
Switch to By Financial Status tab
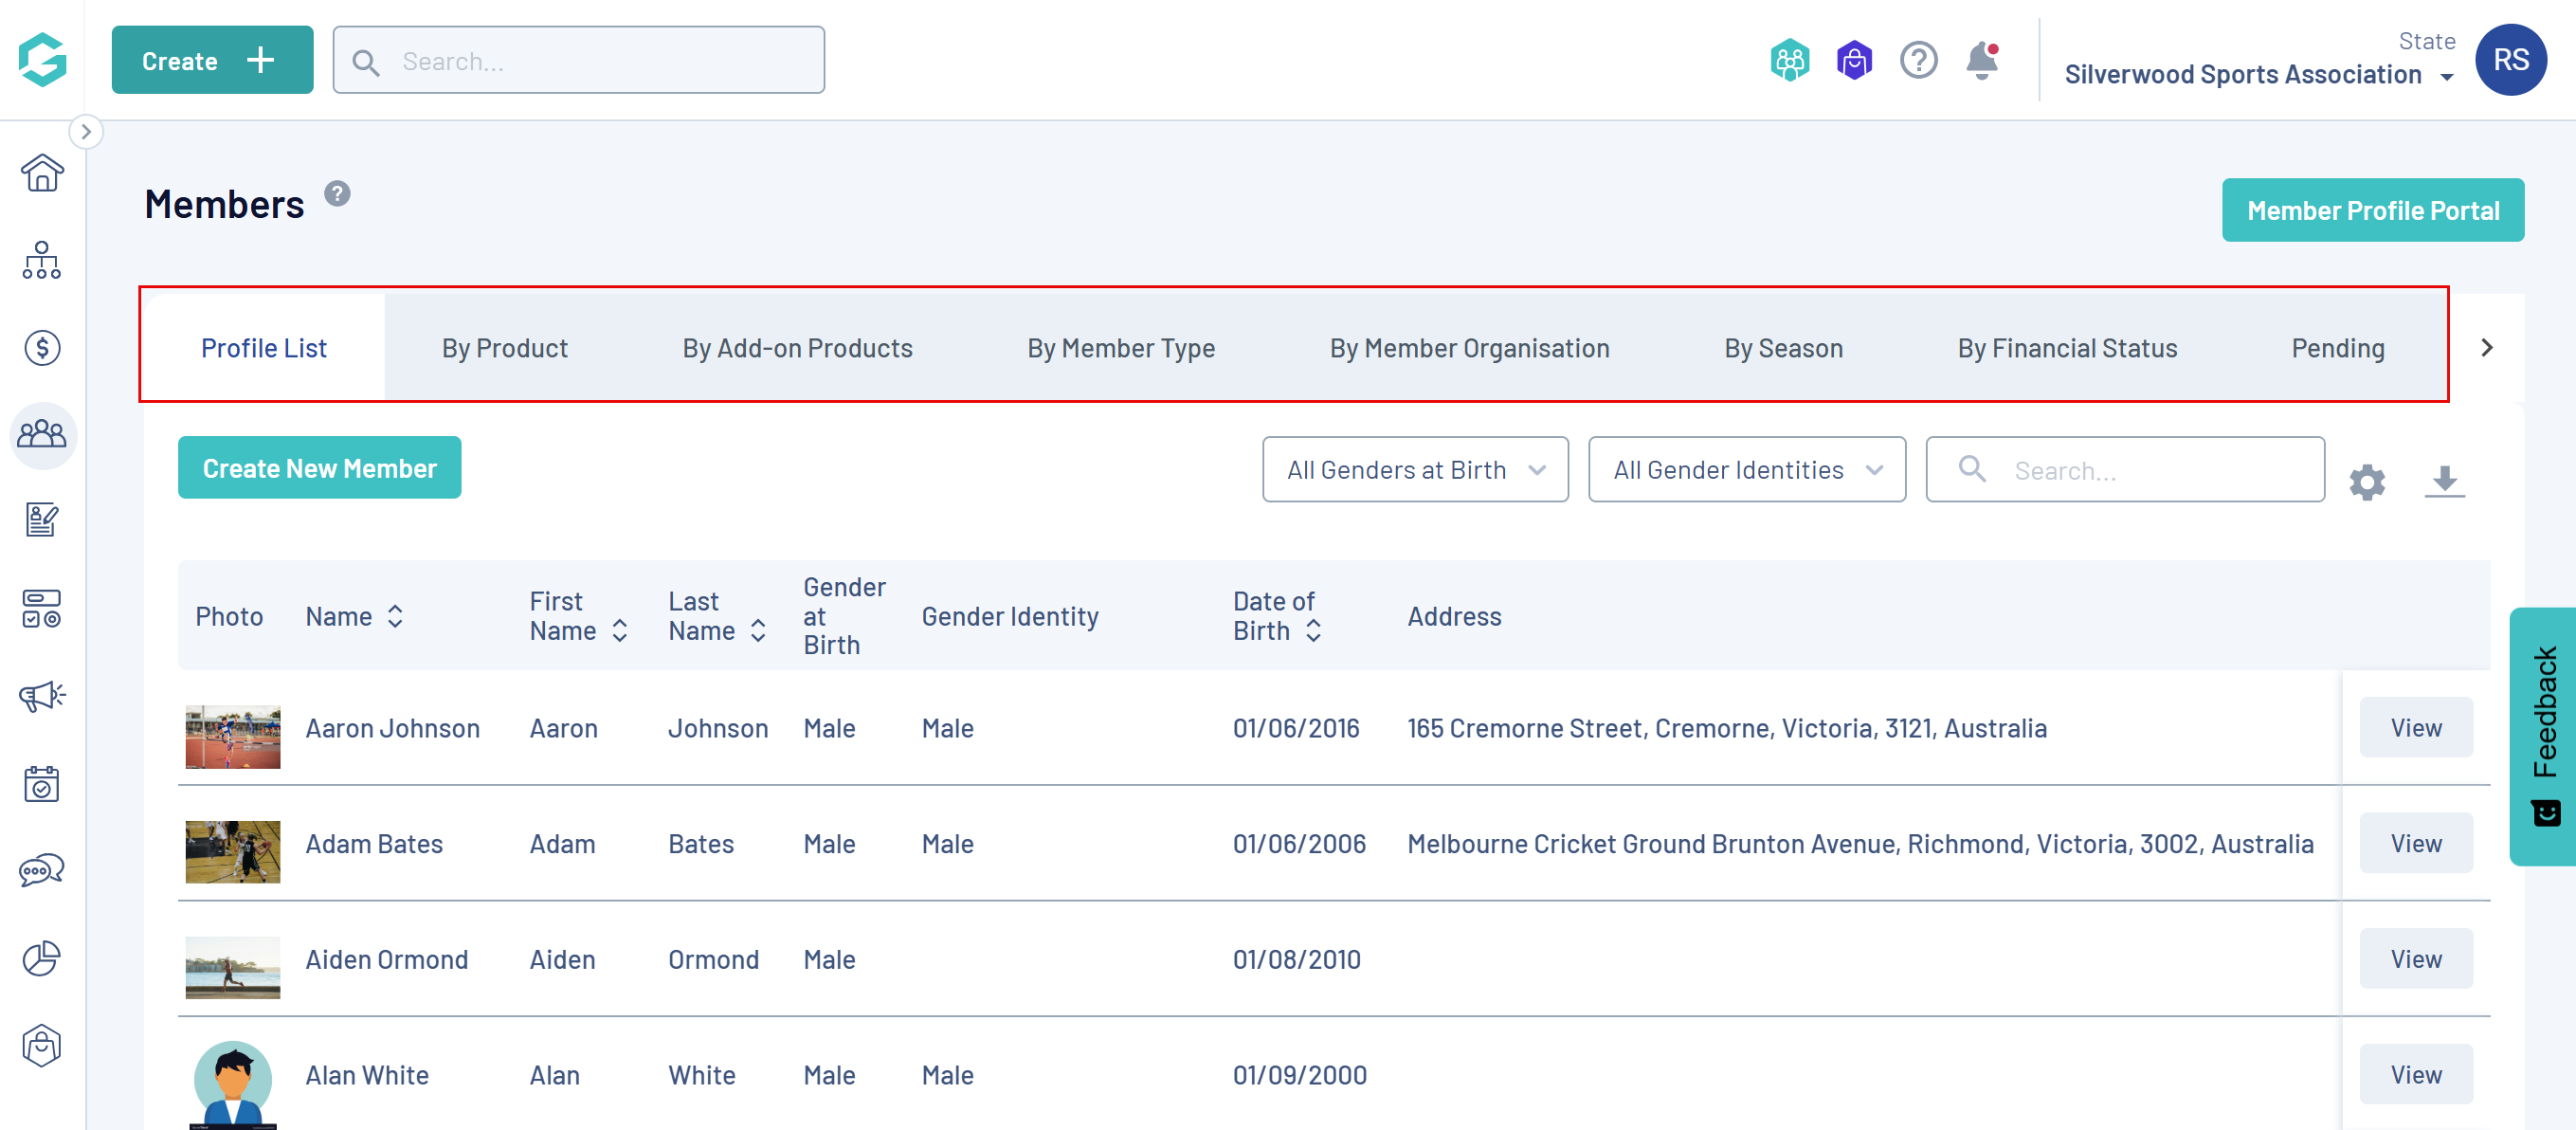[x=2066, y=348]
